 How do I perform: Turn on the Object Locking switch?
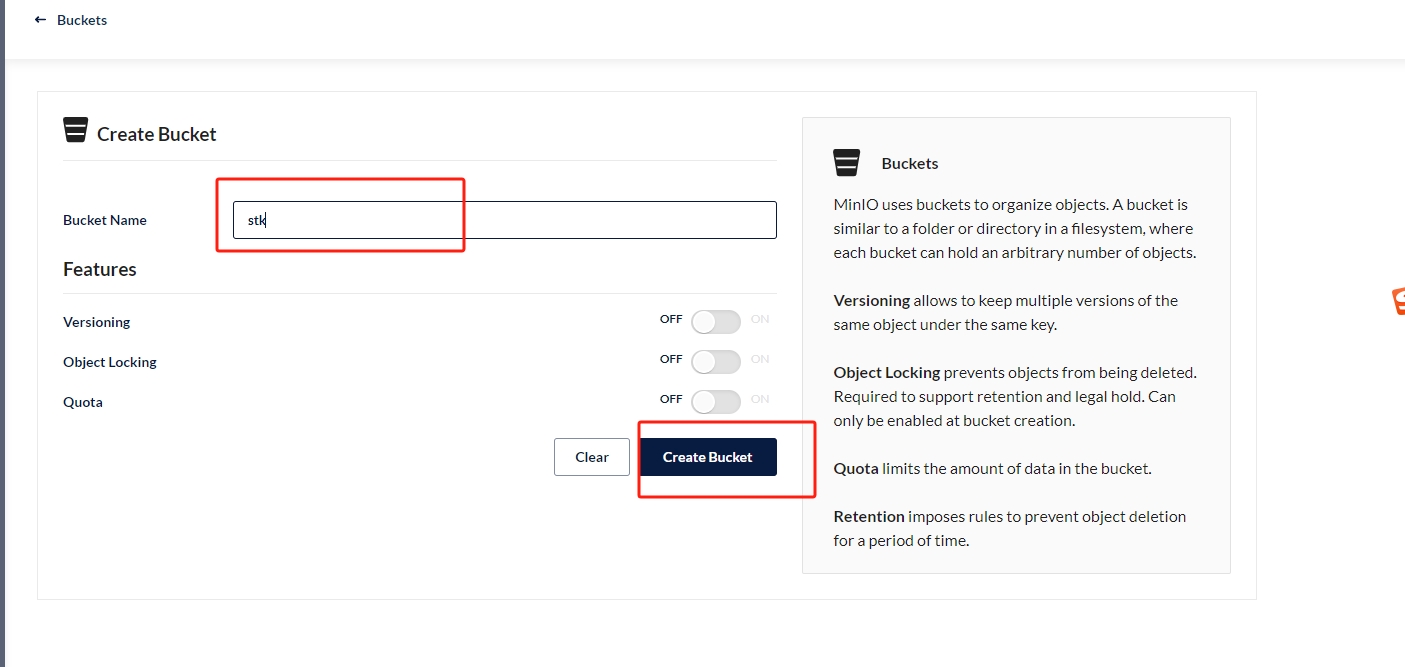716,362
